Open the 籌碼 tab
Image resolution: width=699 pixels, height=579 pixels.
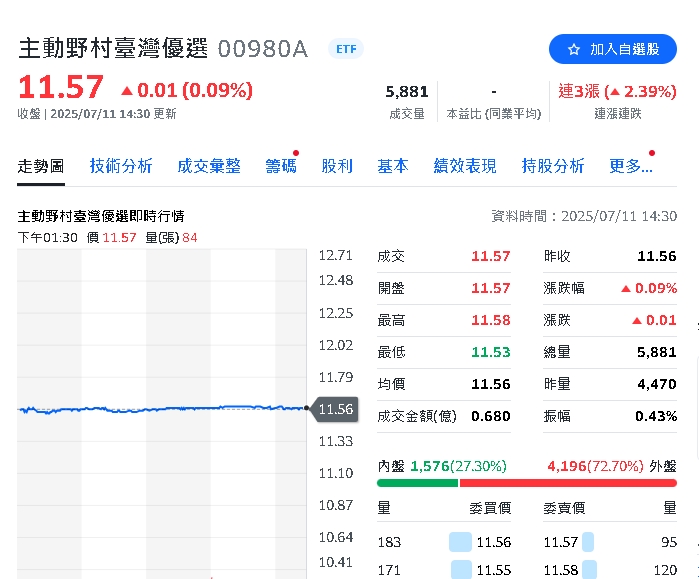[281, 166]
